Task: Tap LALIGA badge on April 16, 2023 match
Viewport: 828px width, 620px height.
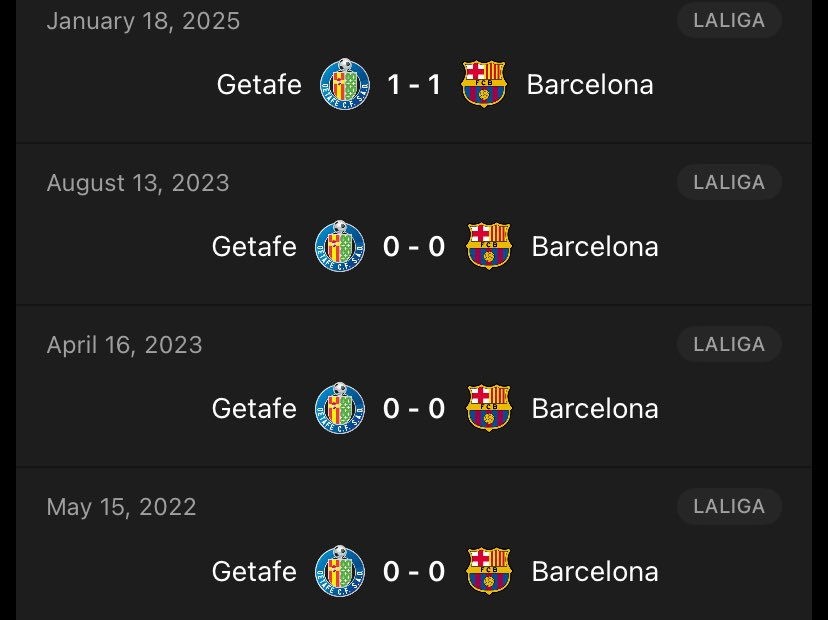Action: coord(729,344)
